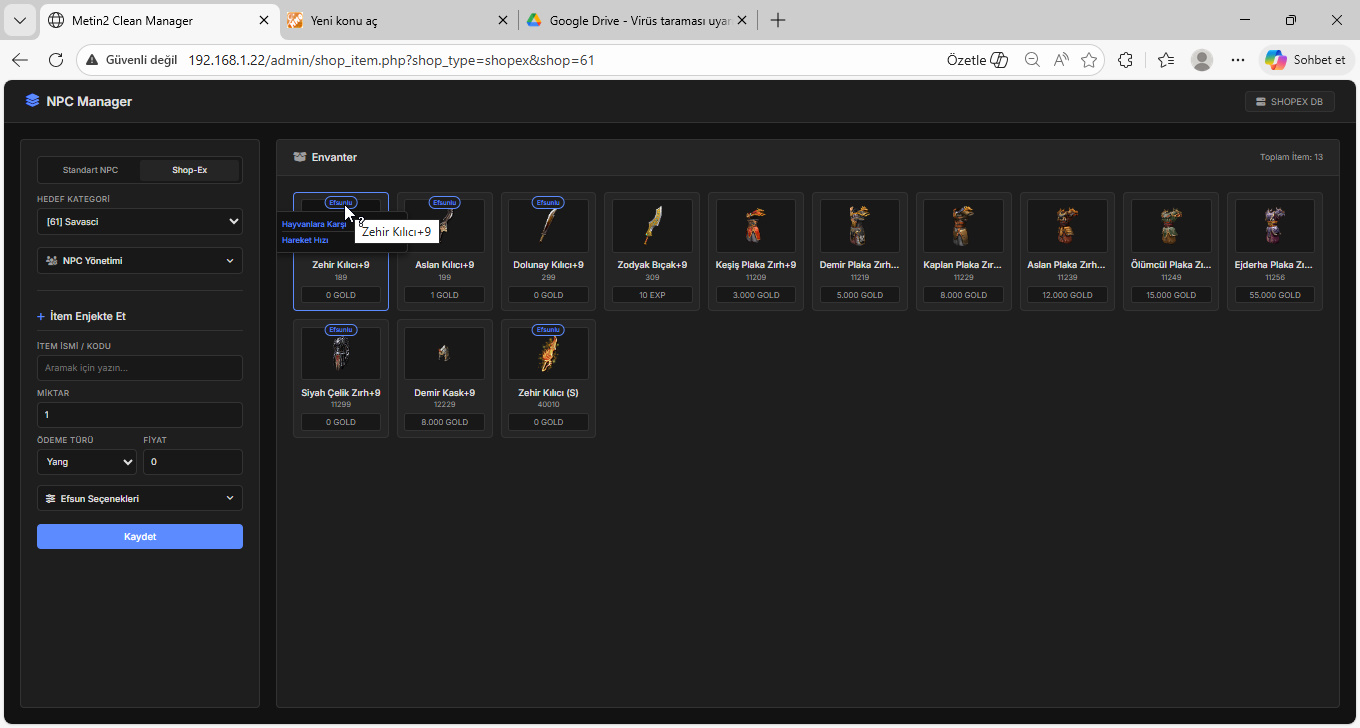Viewport: 1360px width, 728px height.
Task: Switch to the Shop-Ex mode
Action: pos(190,170)
